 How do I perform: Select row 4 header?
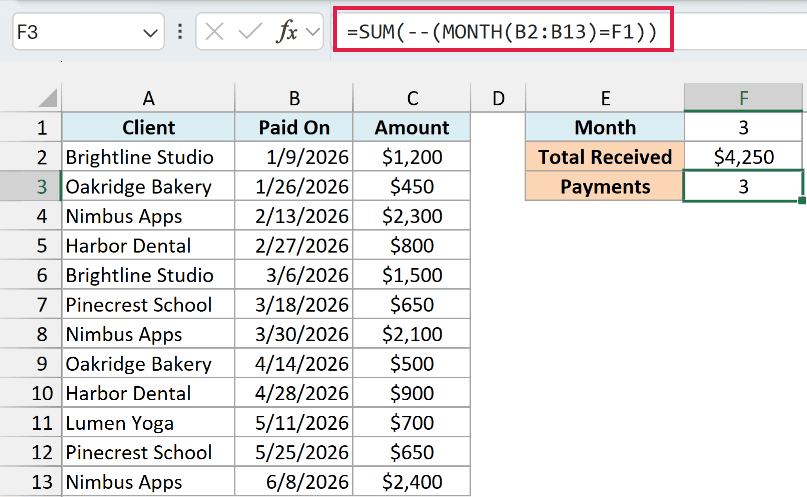[31, 216]
